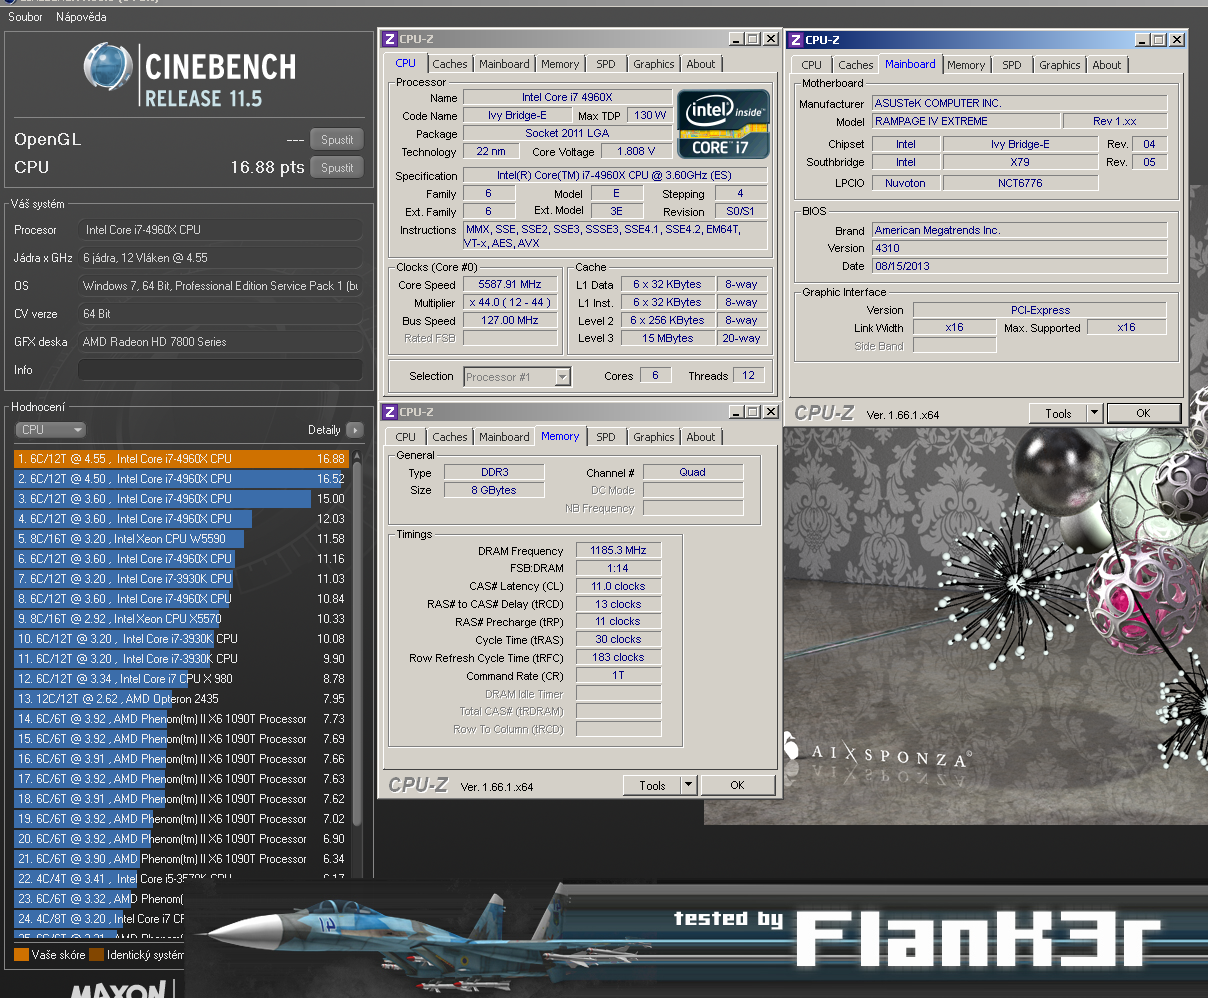Select the Xeon W5590 ranking row
Viewport: 1208px width, 998px height.
tap(181, 539)
